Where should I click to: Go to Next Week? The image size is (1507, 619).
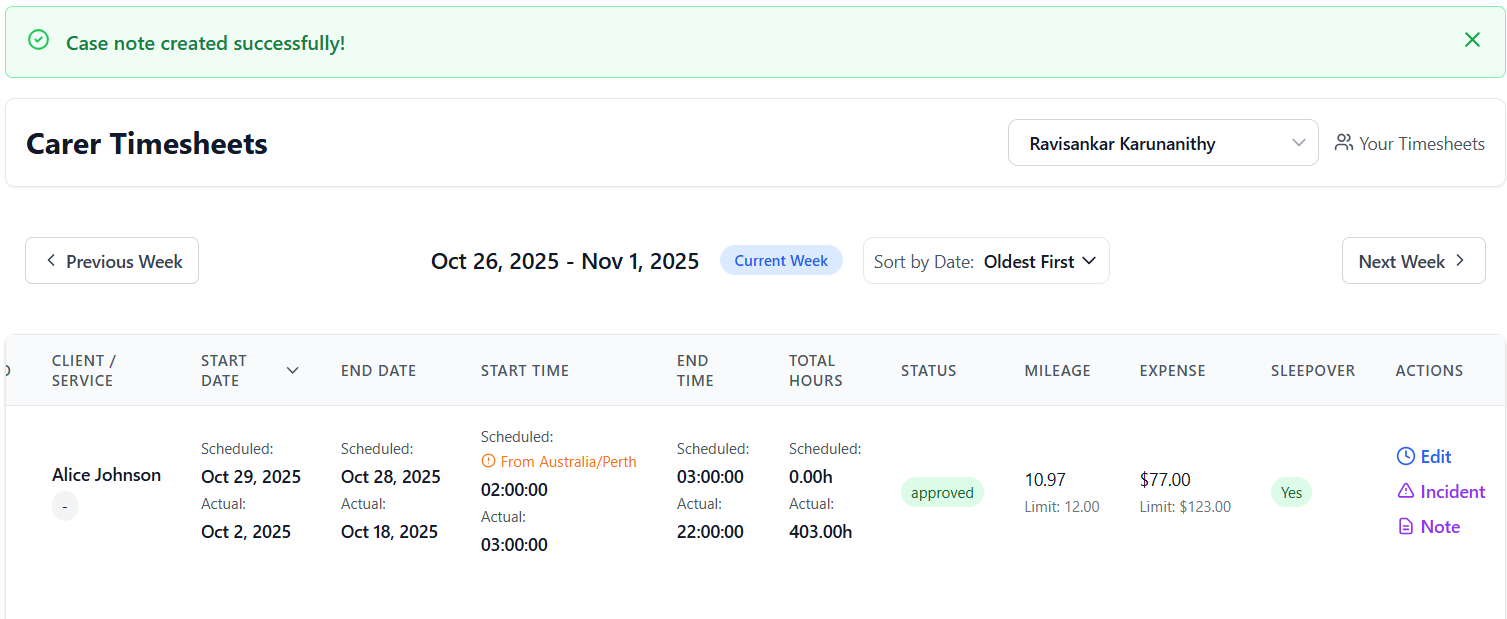[x=1412, y=261]
